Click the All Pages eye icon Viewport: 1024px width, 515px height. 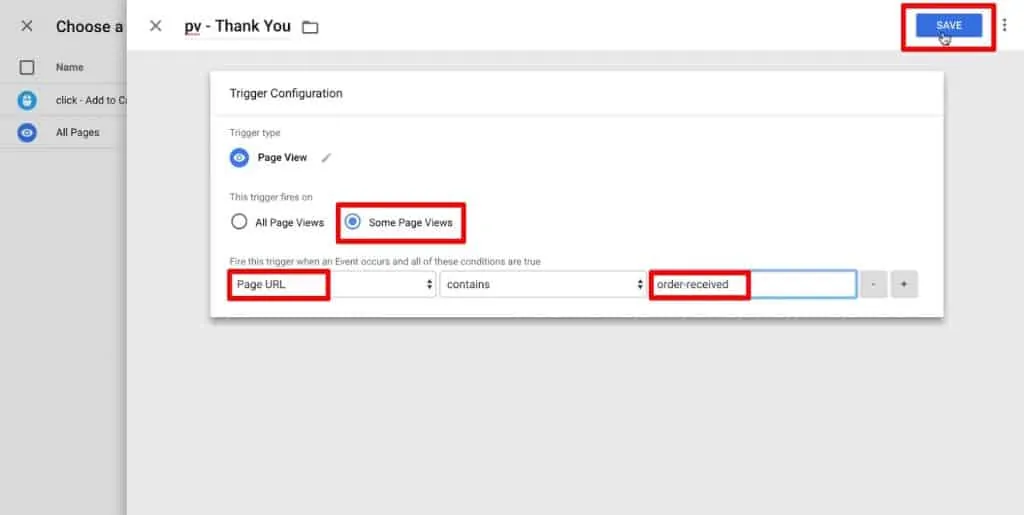pyautogui.click(x=27, y=133)
